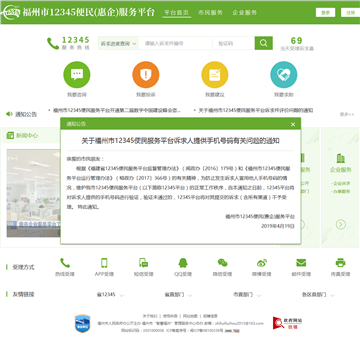360x360 pixels.
Task: Expand the 各区县部门 links dropdown
Action: pos(318,295)
